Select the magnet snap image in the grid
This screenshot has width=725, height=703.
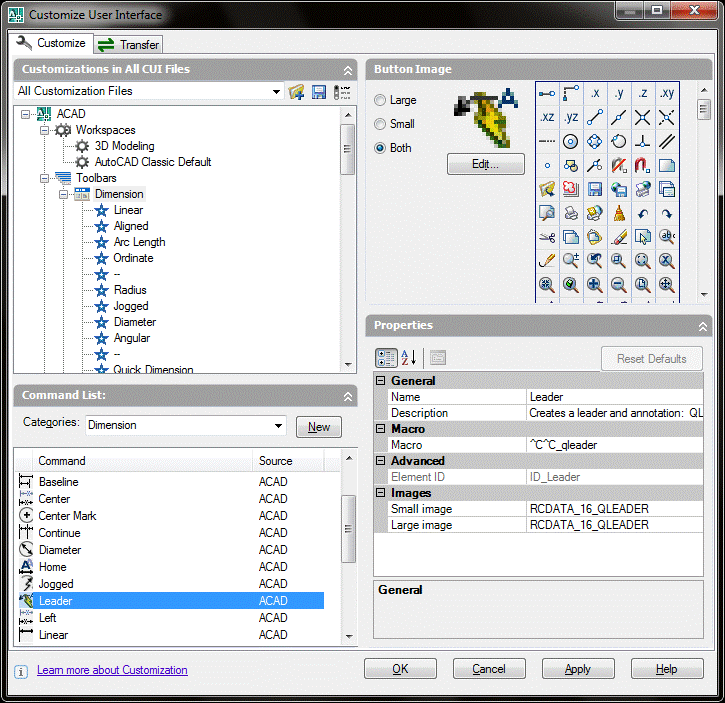point(643,165)
